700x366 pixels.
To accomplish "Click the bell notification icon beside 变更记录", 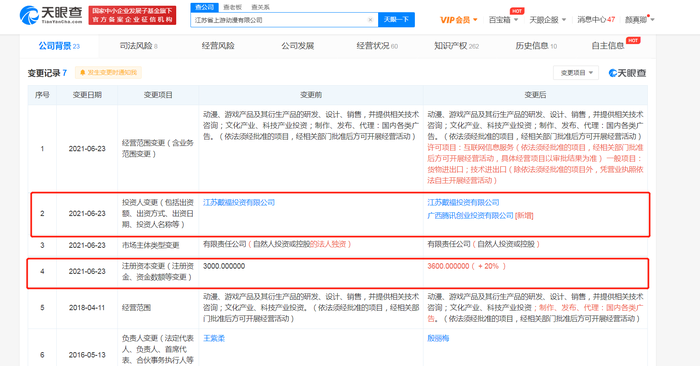I will tap(83, 72).
